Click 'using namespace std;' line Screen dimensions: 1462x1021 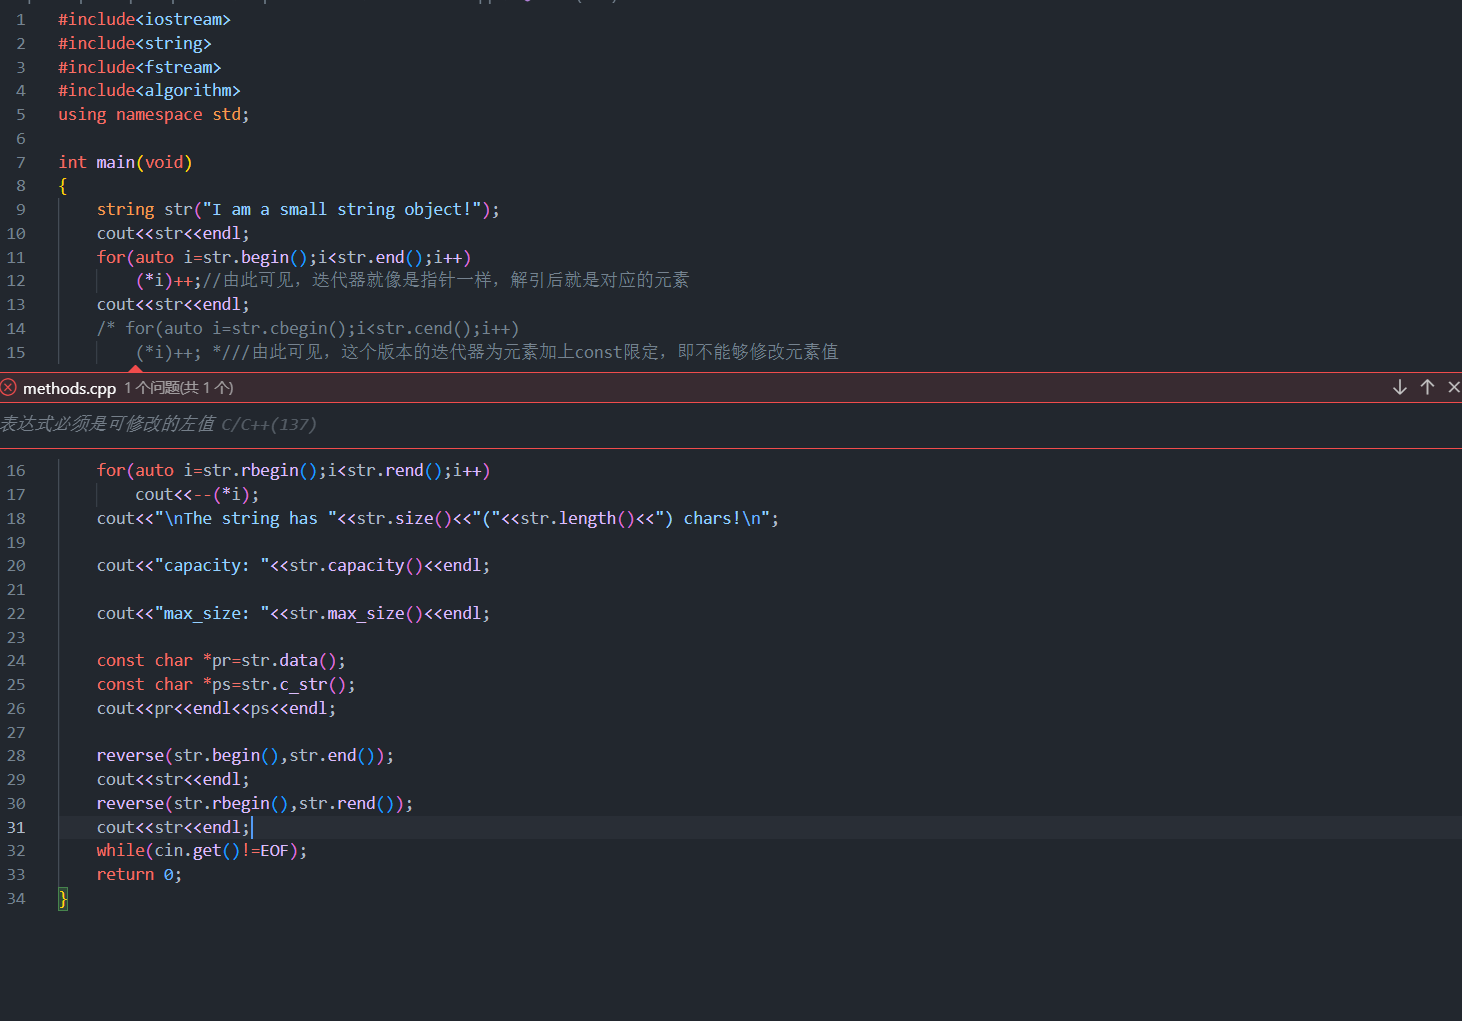(154, 114)
